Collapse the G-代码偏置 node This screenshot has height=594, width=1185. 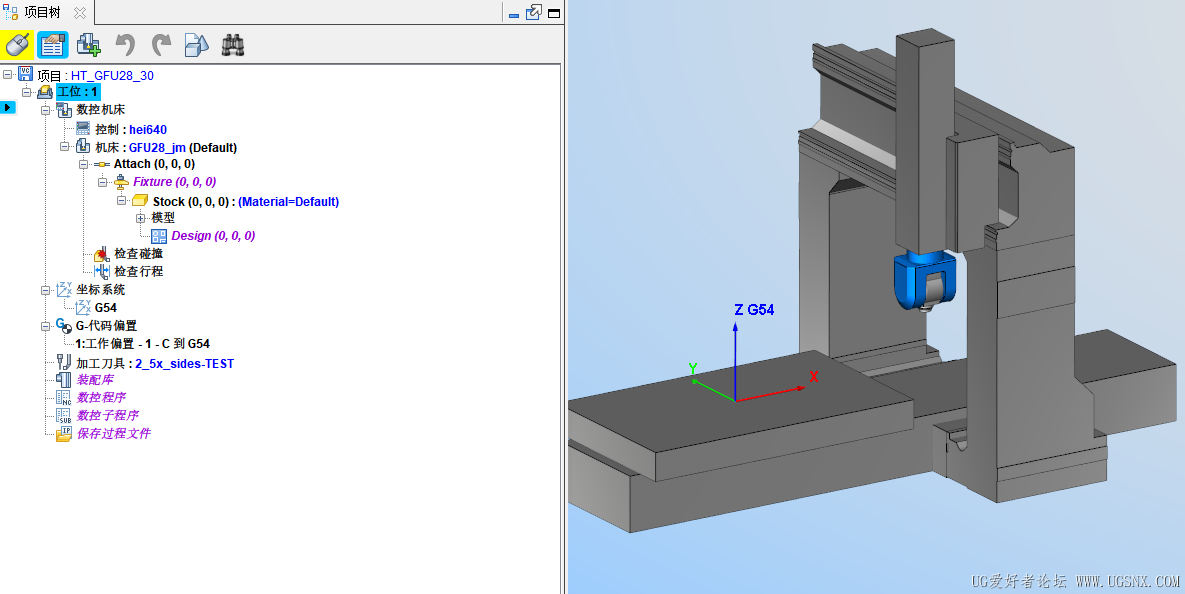[x=45, y=326]
